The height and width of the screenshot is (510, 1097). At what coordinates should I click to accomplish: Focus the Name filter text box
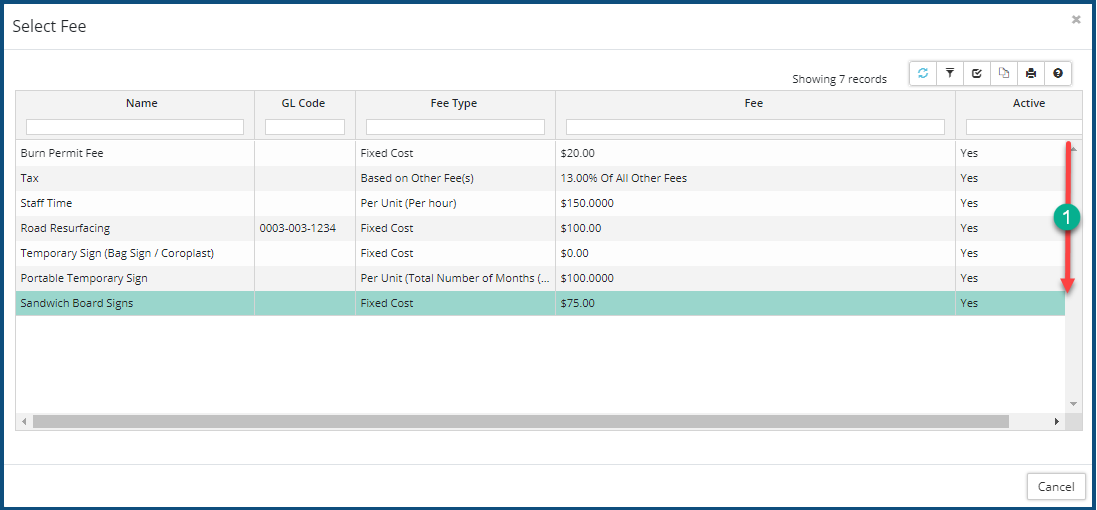(135, 127)
